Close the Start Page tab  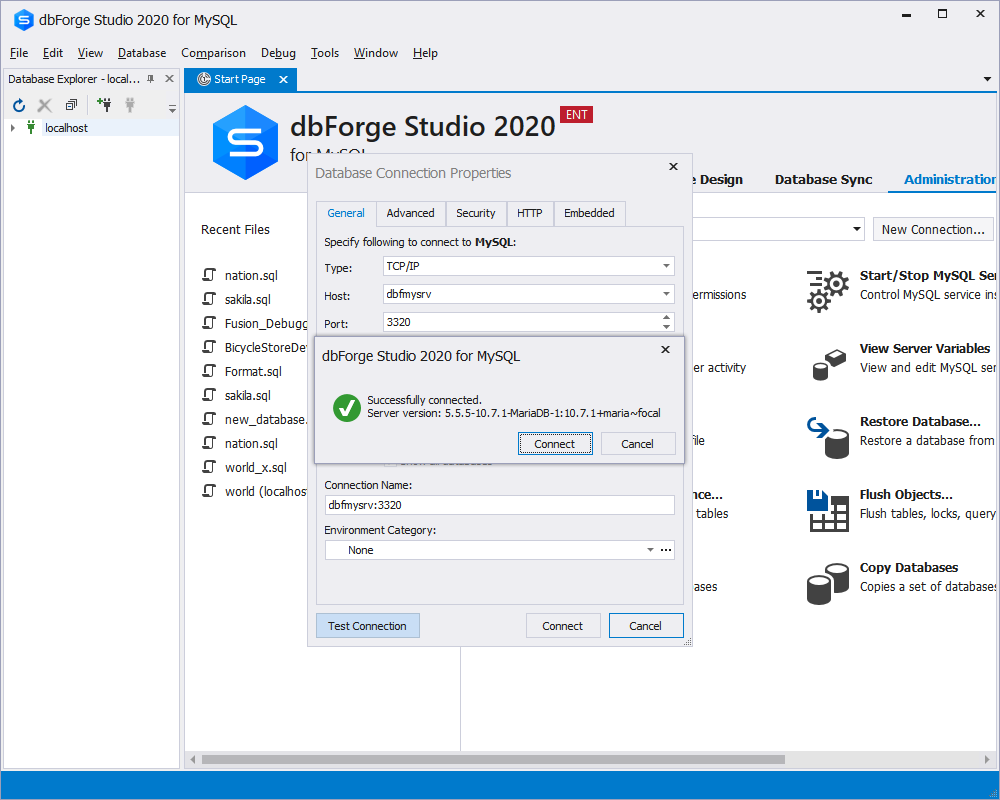click(x=283, y=79)
